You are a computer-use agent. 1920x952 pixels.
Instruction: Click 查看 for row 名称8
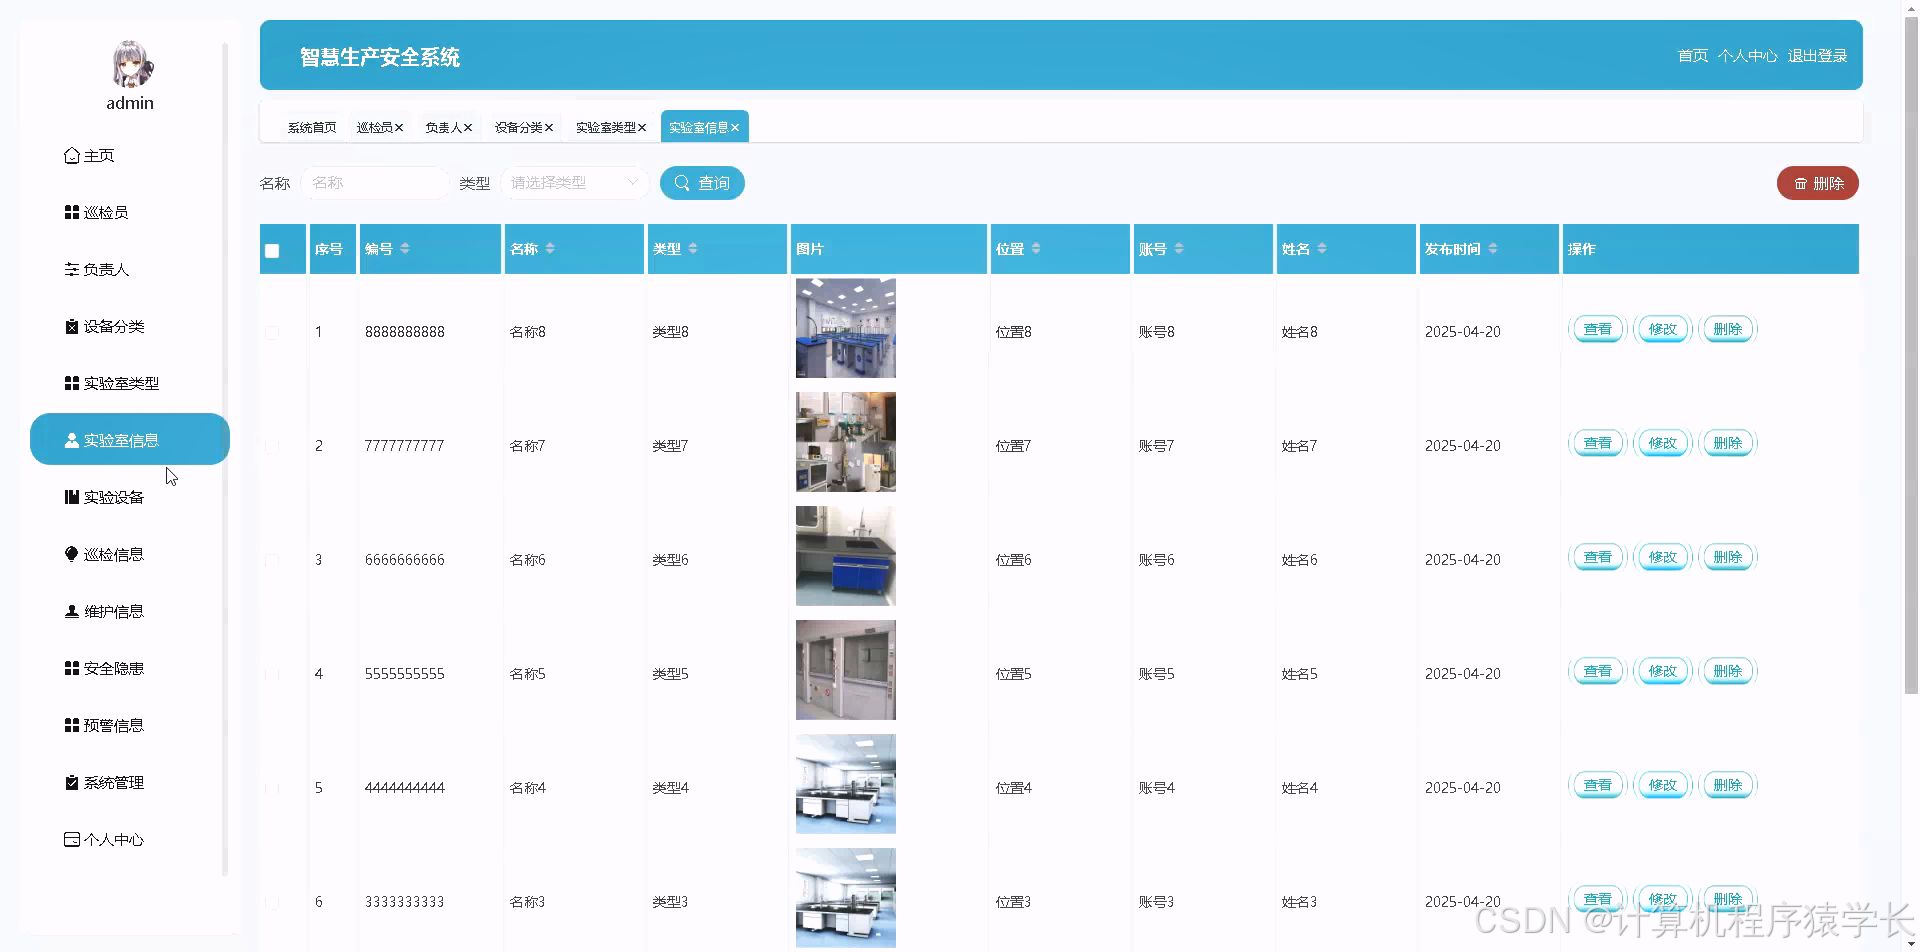coord(1598,329)
